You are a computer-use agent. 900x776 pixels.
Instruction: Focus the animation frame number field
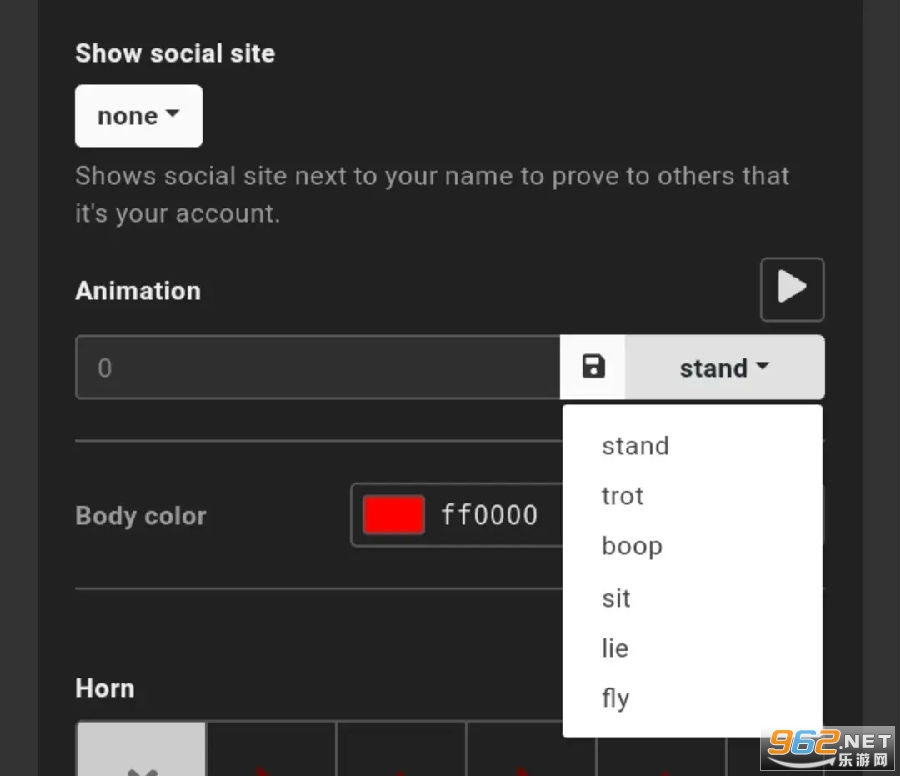[318, 367]
